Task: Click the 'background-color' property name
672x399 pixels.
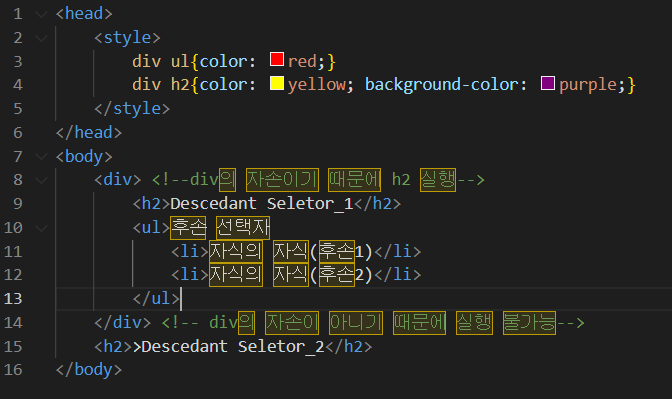Action: point(441,85)
